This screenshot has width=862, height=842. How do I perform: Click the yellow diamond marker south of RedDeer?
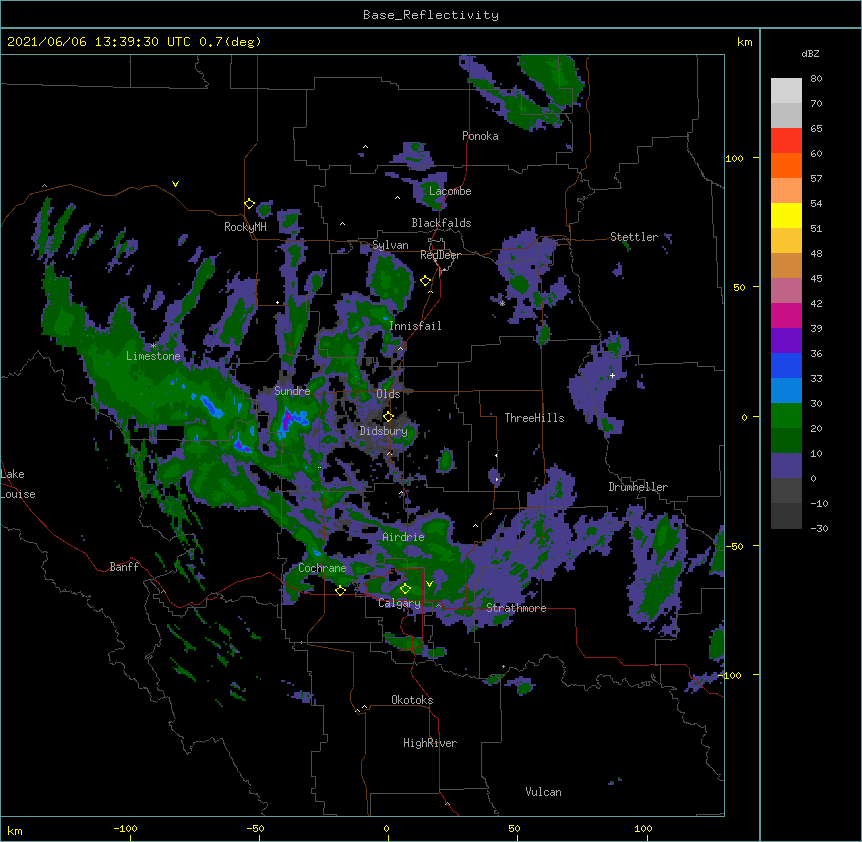click(425, 281)
